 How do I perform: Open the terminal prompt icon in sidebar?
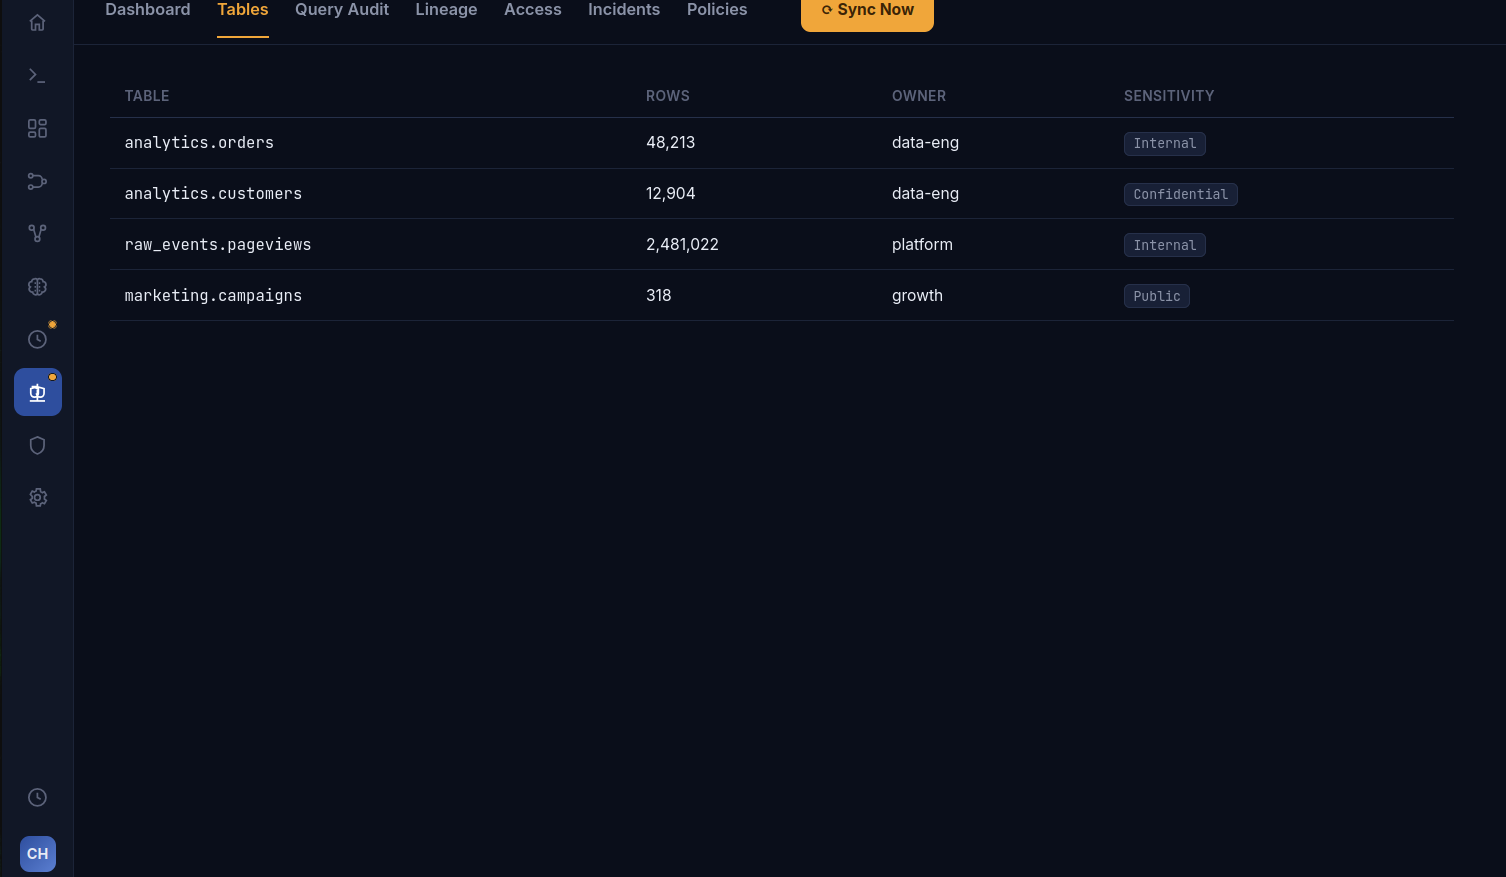click(37, 76)
